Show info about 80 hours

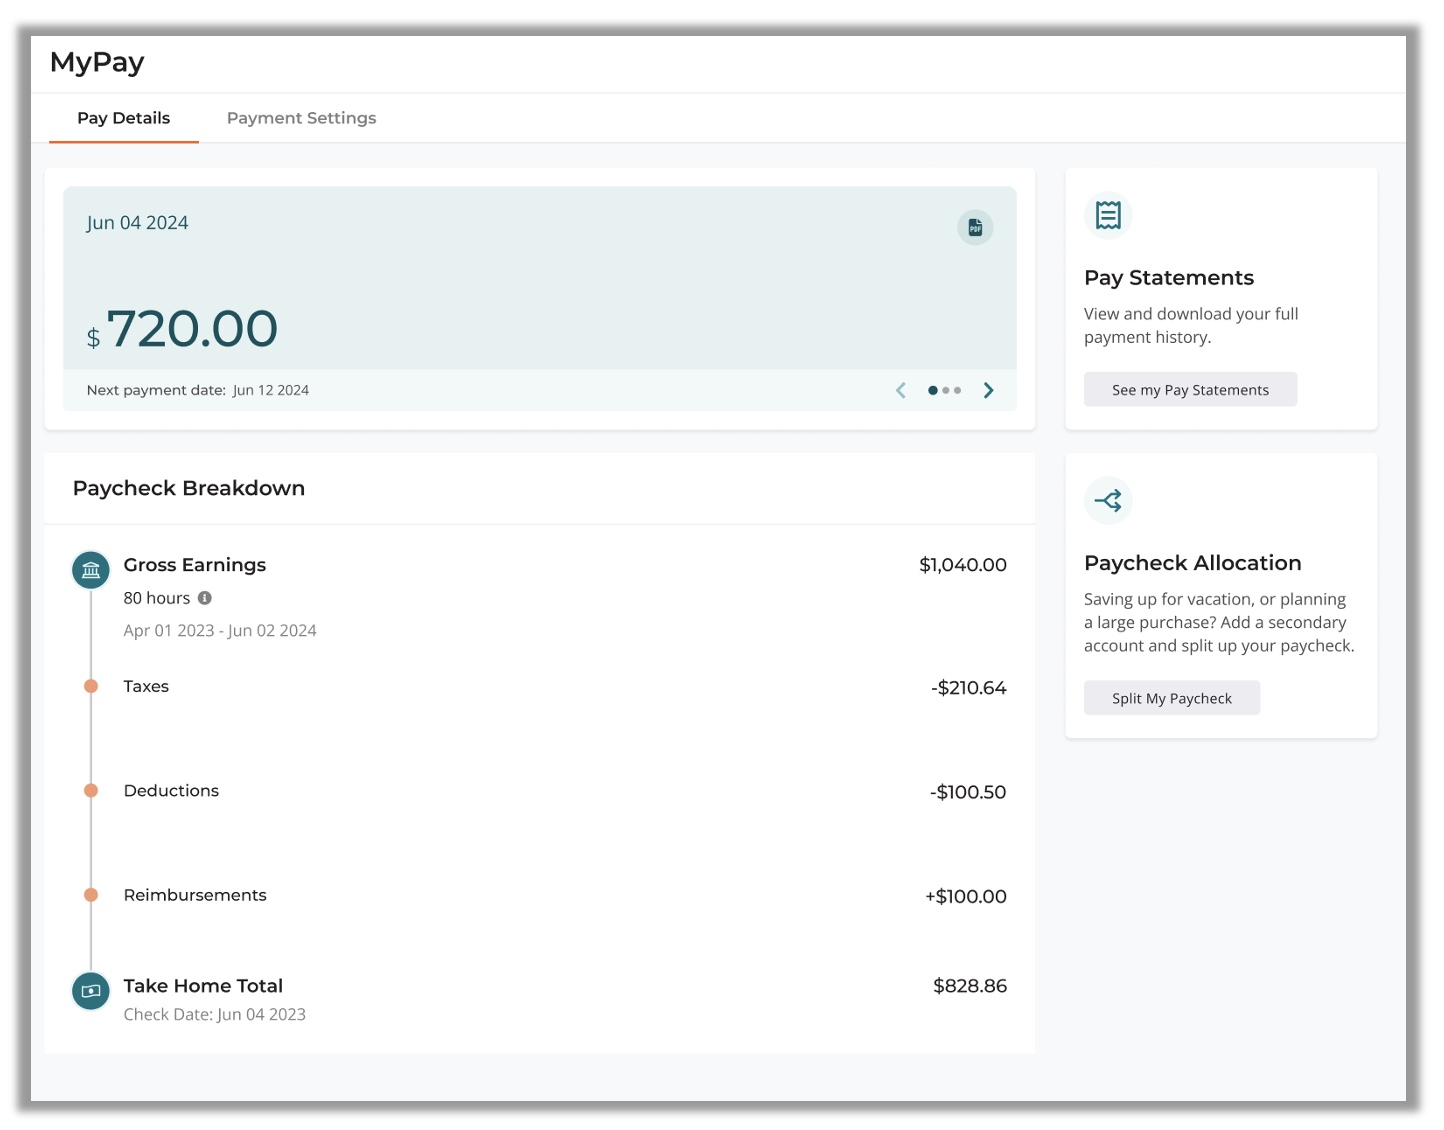(x=205, y=598)
